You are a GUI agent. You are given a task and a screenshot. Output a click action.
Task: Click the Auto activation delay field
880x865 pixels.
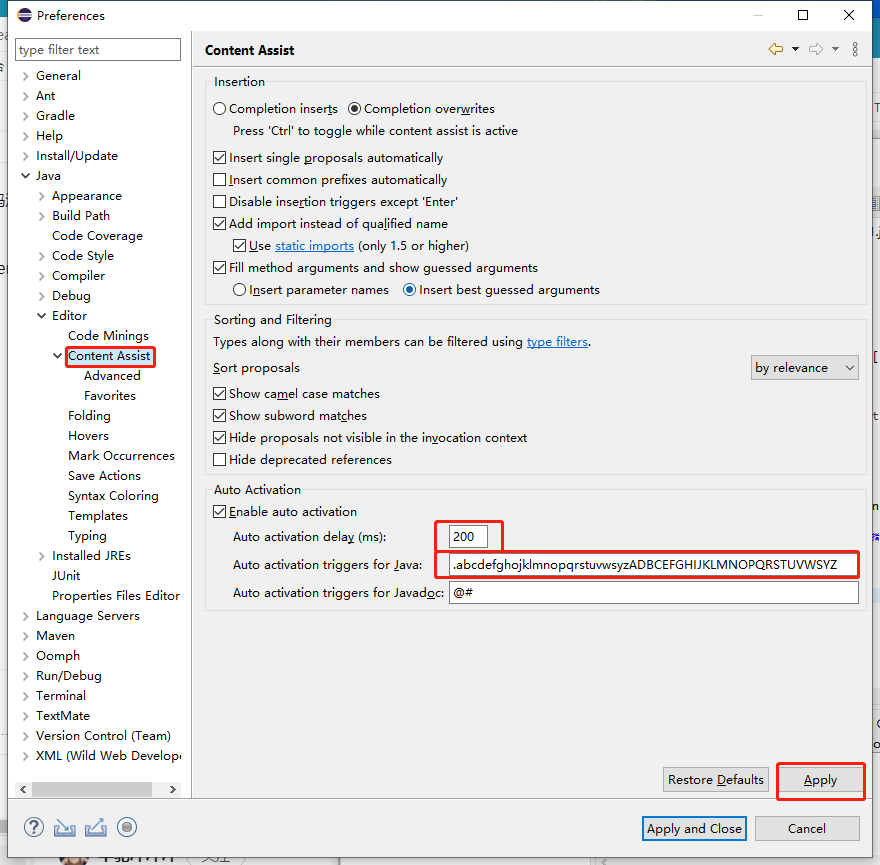coord(468,537)
